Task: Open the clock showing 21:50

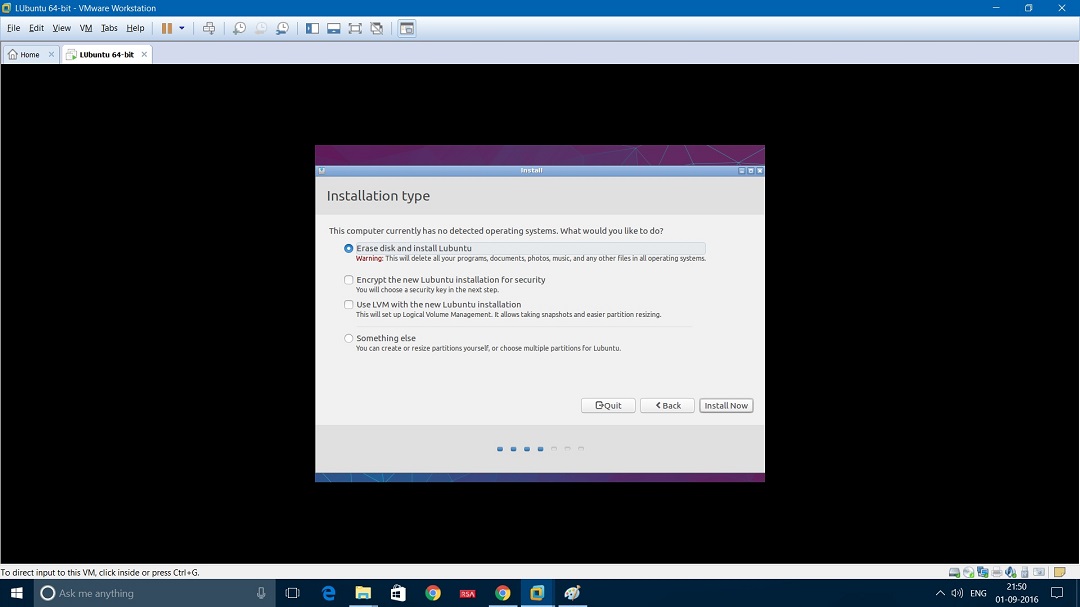Action: pyautogui.click(x=1017, y=593)
